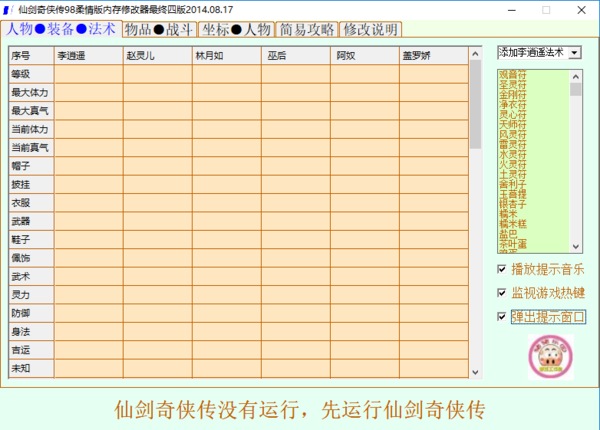
Task: Click the 帽子 row label
Action: 31,166
